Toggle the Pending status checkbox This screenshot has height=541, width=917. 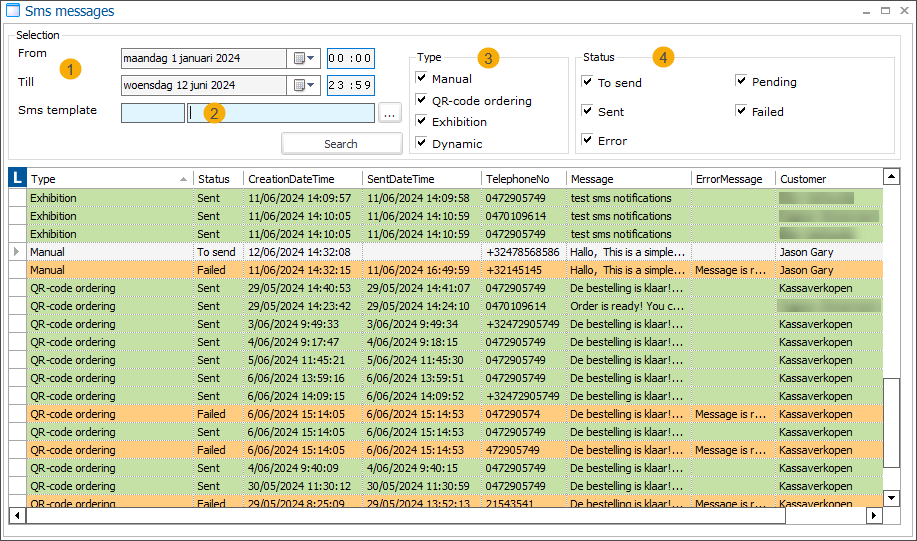(x=741, y=81)
